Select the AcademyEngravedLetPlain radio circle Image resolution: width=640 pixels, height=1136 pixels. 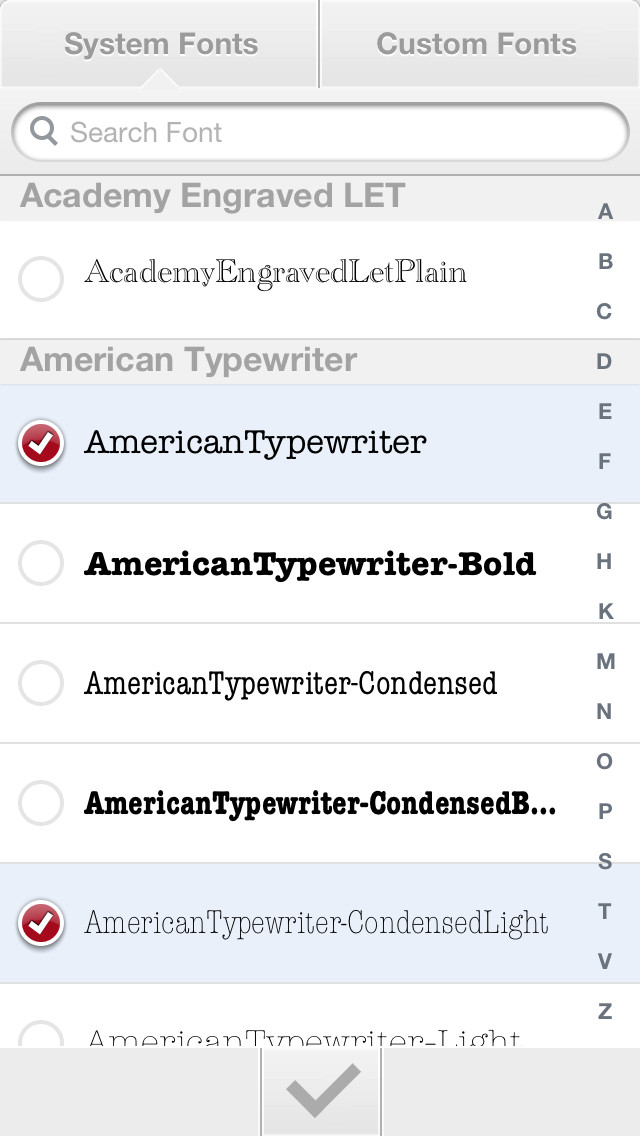[x=41, y=279]
